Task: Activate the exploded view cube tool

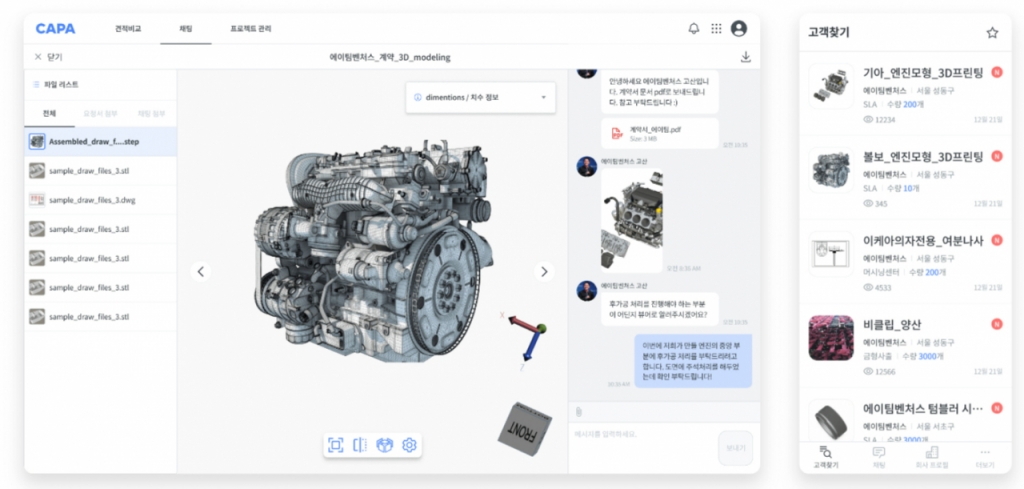Action: point(385,445)
